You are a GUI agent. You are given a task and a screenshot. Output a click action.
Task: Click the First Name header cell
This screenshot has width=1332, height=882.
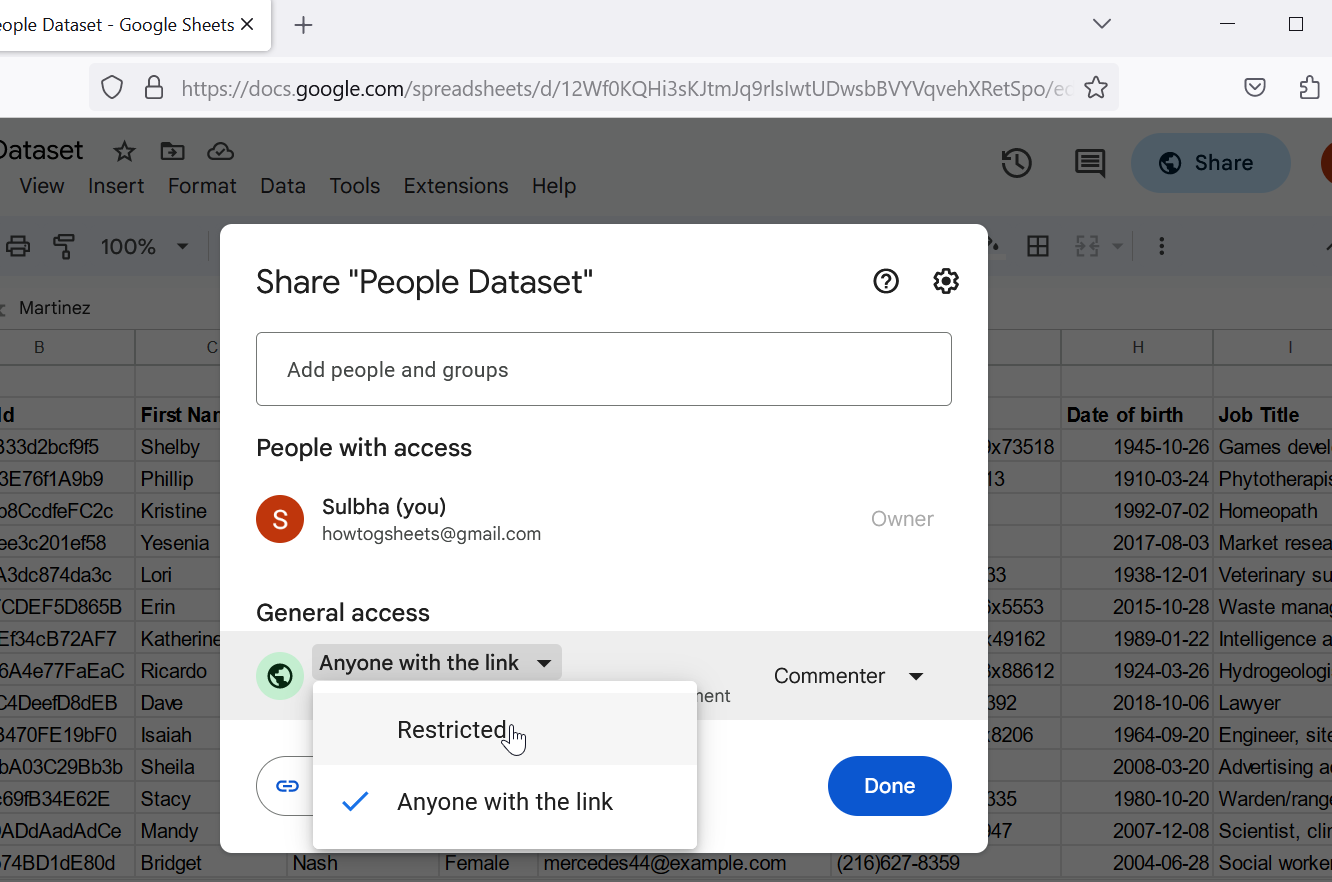(178, 415)
